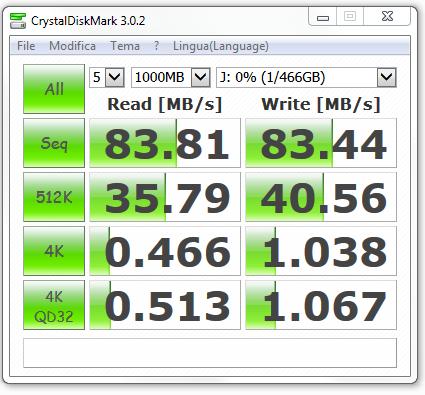The image size is (425, 395).
Task: Click the Seq read result 83.81
Action: pos(165,143)
